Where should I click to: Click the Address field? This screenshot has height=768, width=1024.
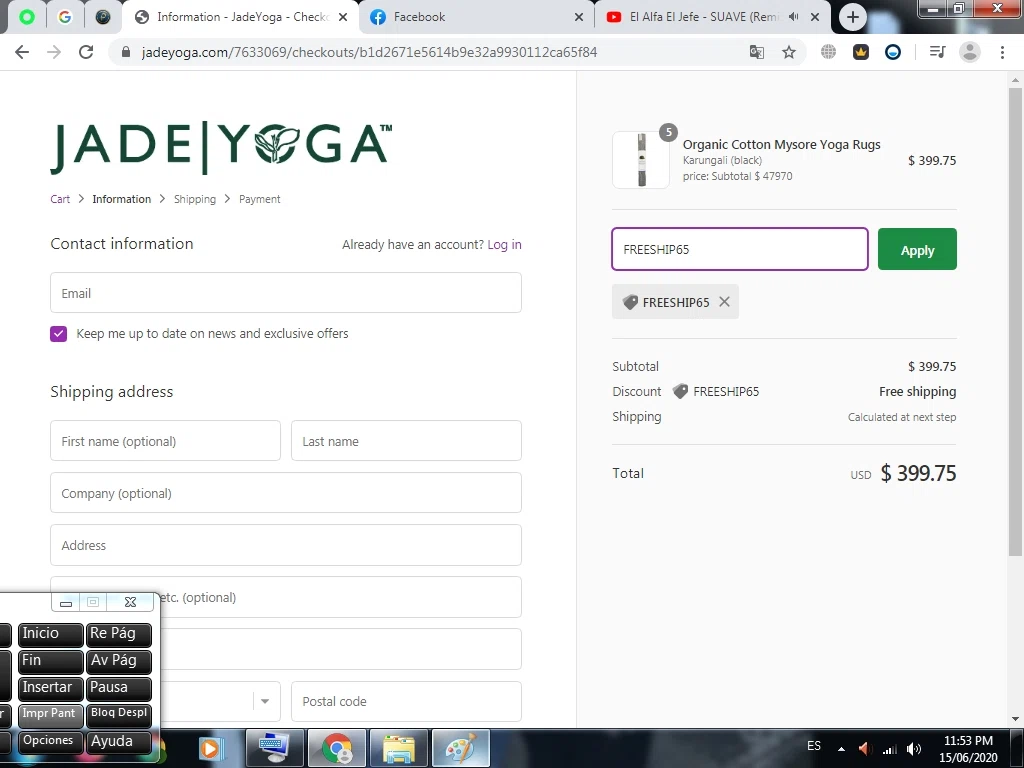tap(286, 545)
